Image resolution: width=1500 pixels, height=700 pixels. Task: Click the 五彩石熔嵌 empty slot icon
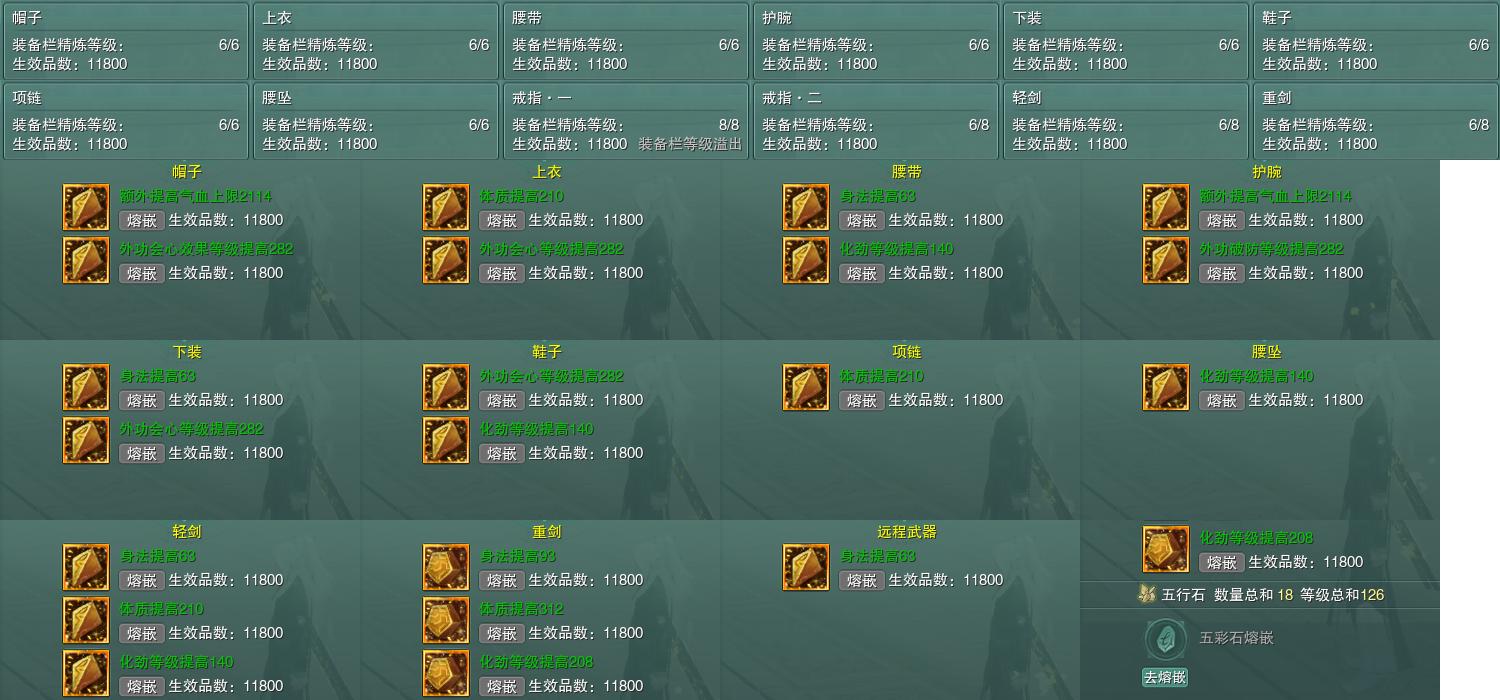pos(1165,638)
